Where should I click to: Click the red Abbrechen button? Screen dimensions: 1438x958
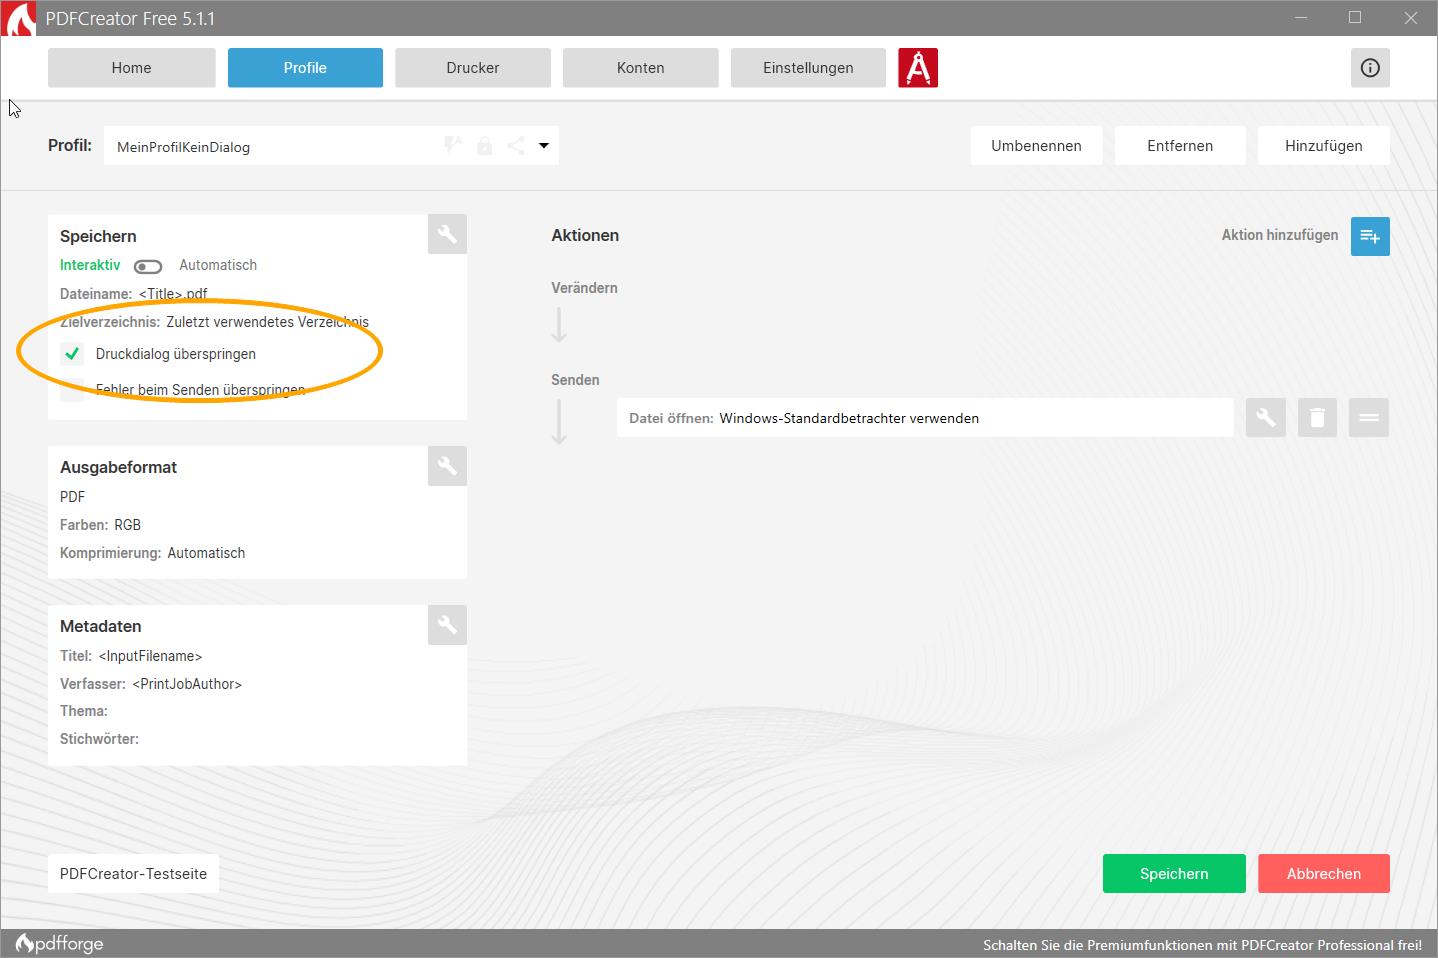(x=1324, y=873)
